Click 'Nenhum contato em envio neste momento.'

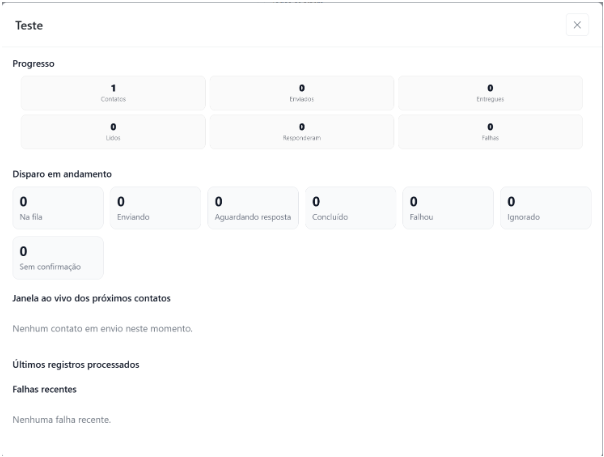pos(102,329)
